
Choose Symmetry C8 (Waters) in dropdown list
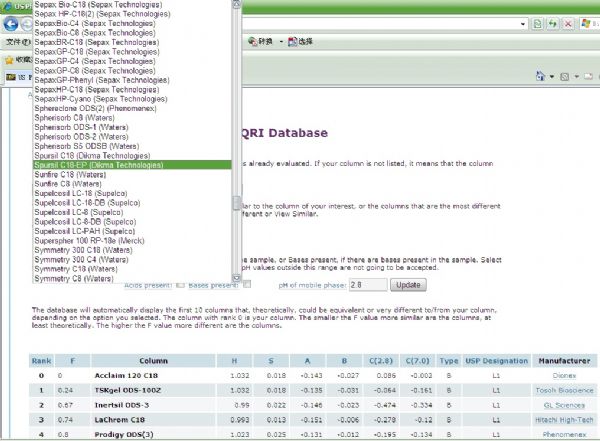[70, 278]
